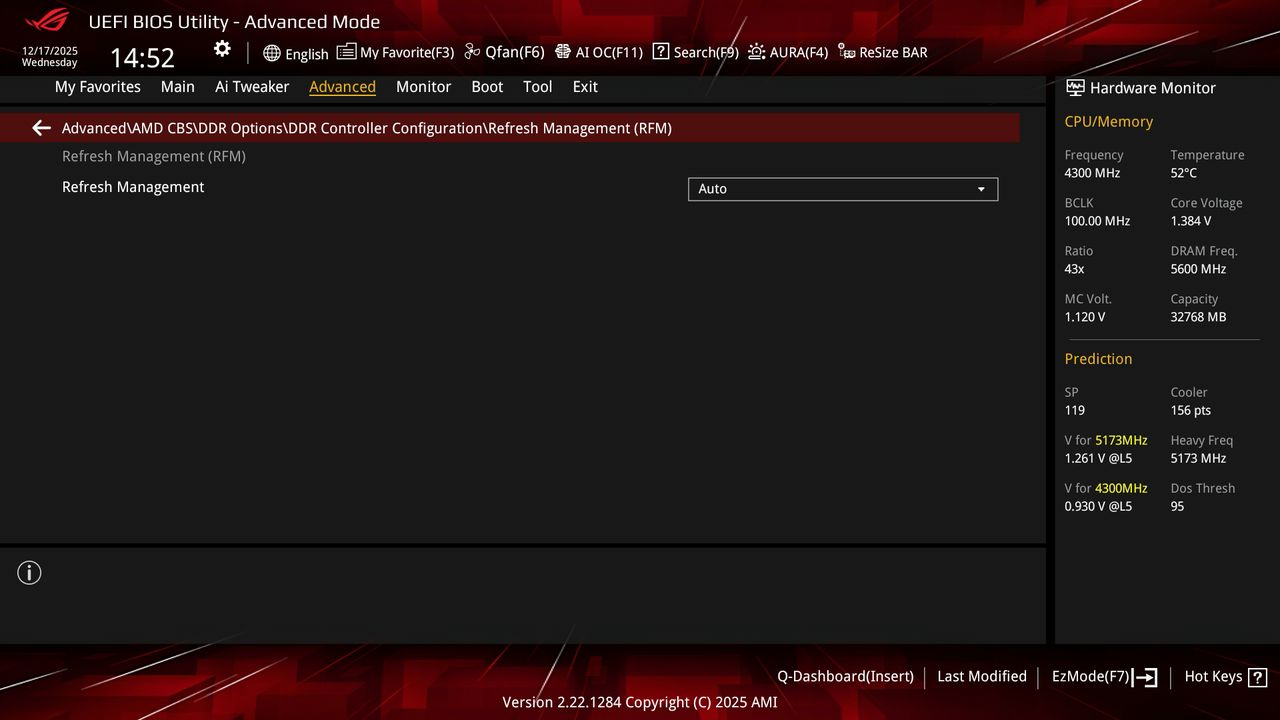Viewport: 1280px width, 720px height.
Task: Open the Hot Keys help dropdown
Action: click(1226, 676)
